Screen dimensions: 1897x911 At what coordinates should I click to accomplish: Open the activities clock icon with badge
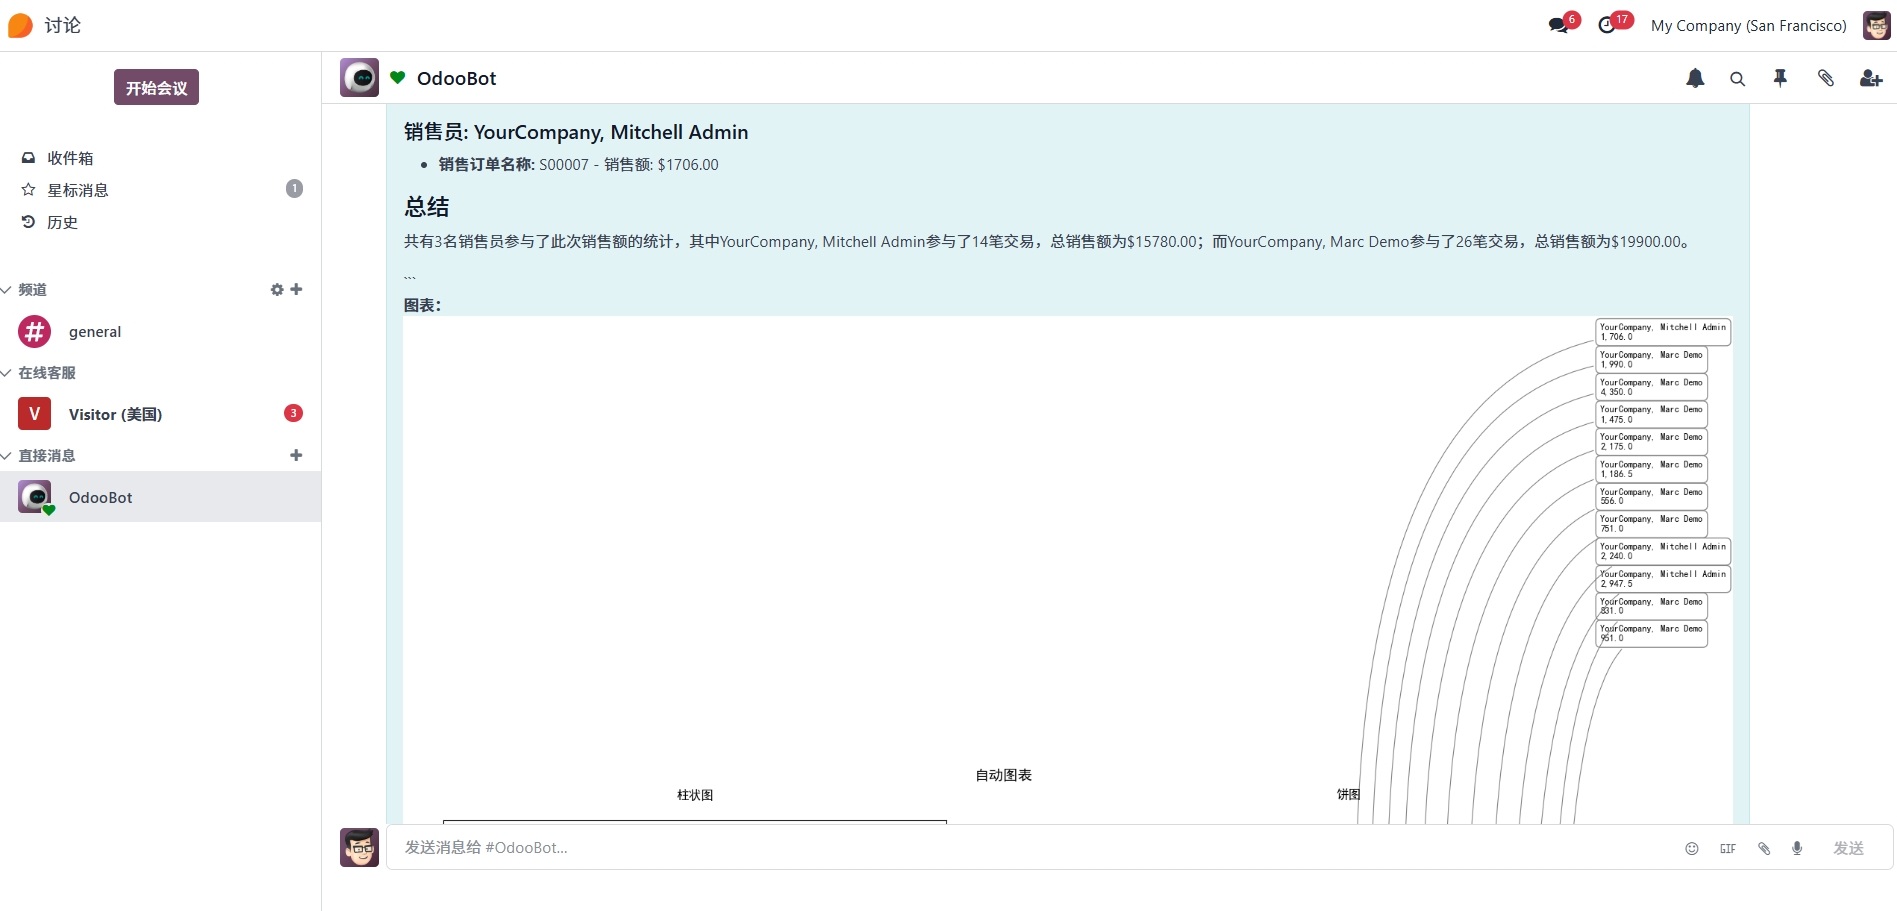tap(1607, 25)
